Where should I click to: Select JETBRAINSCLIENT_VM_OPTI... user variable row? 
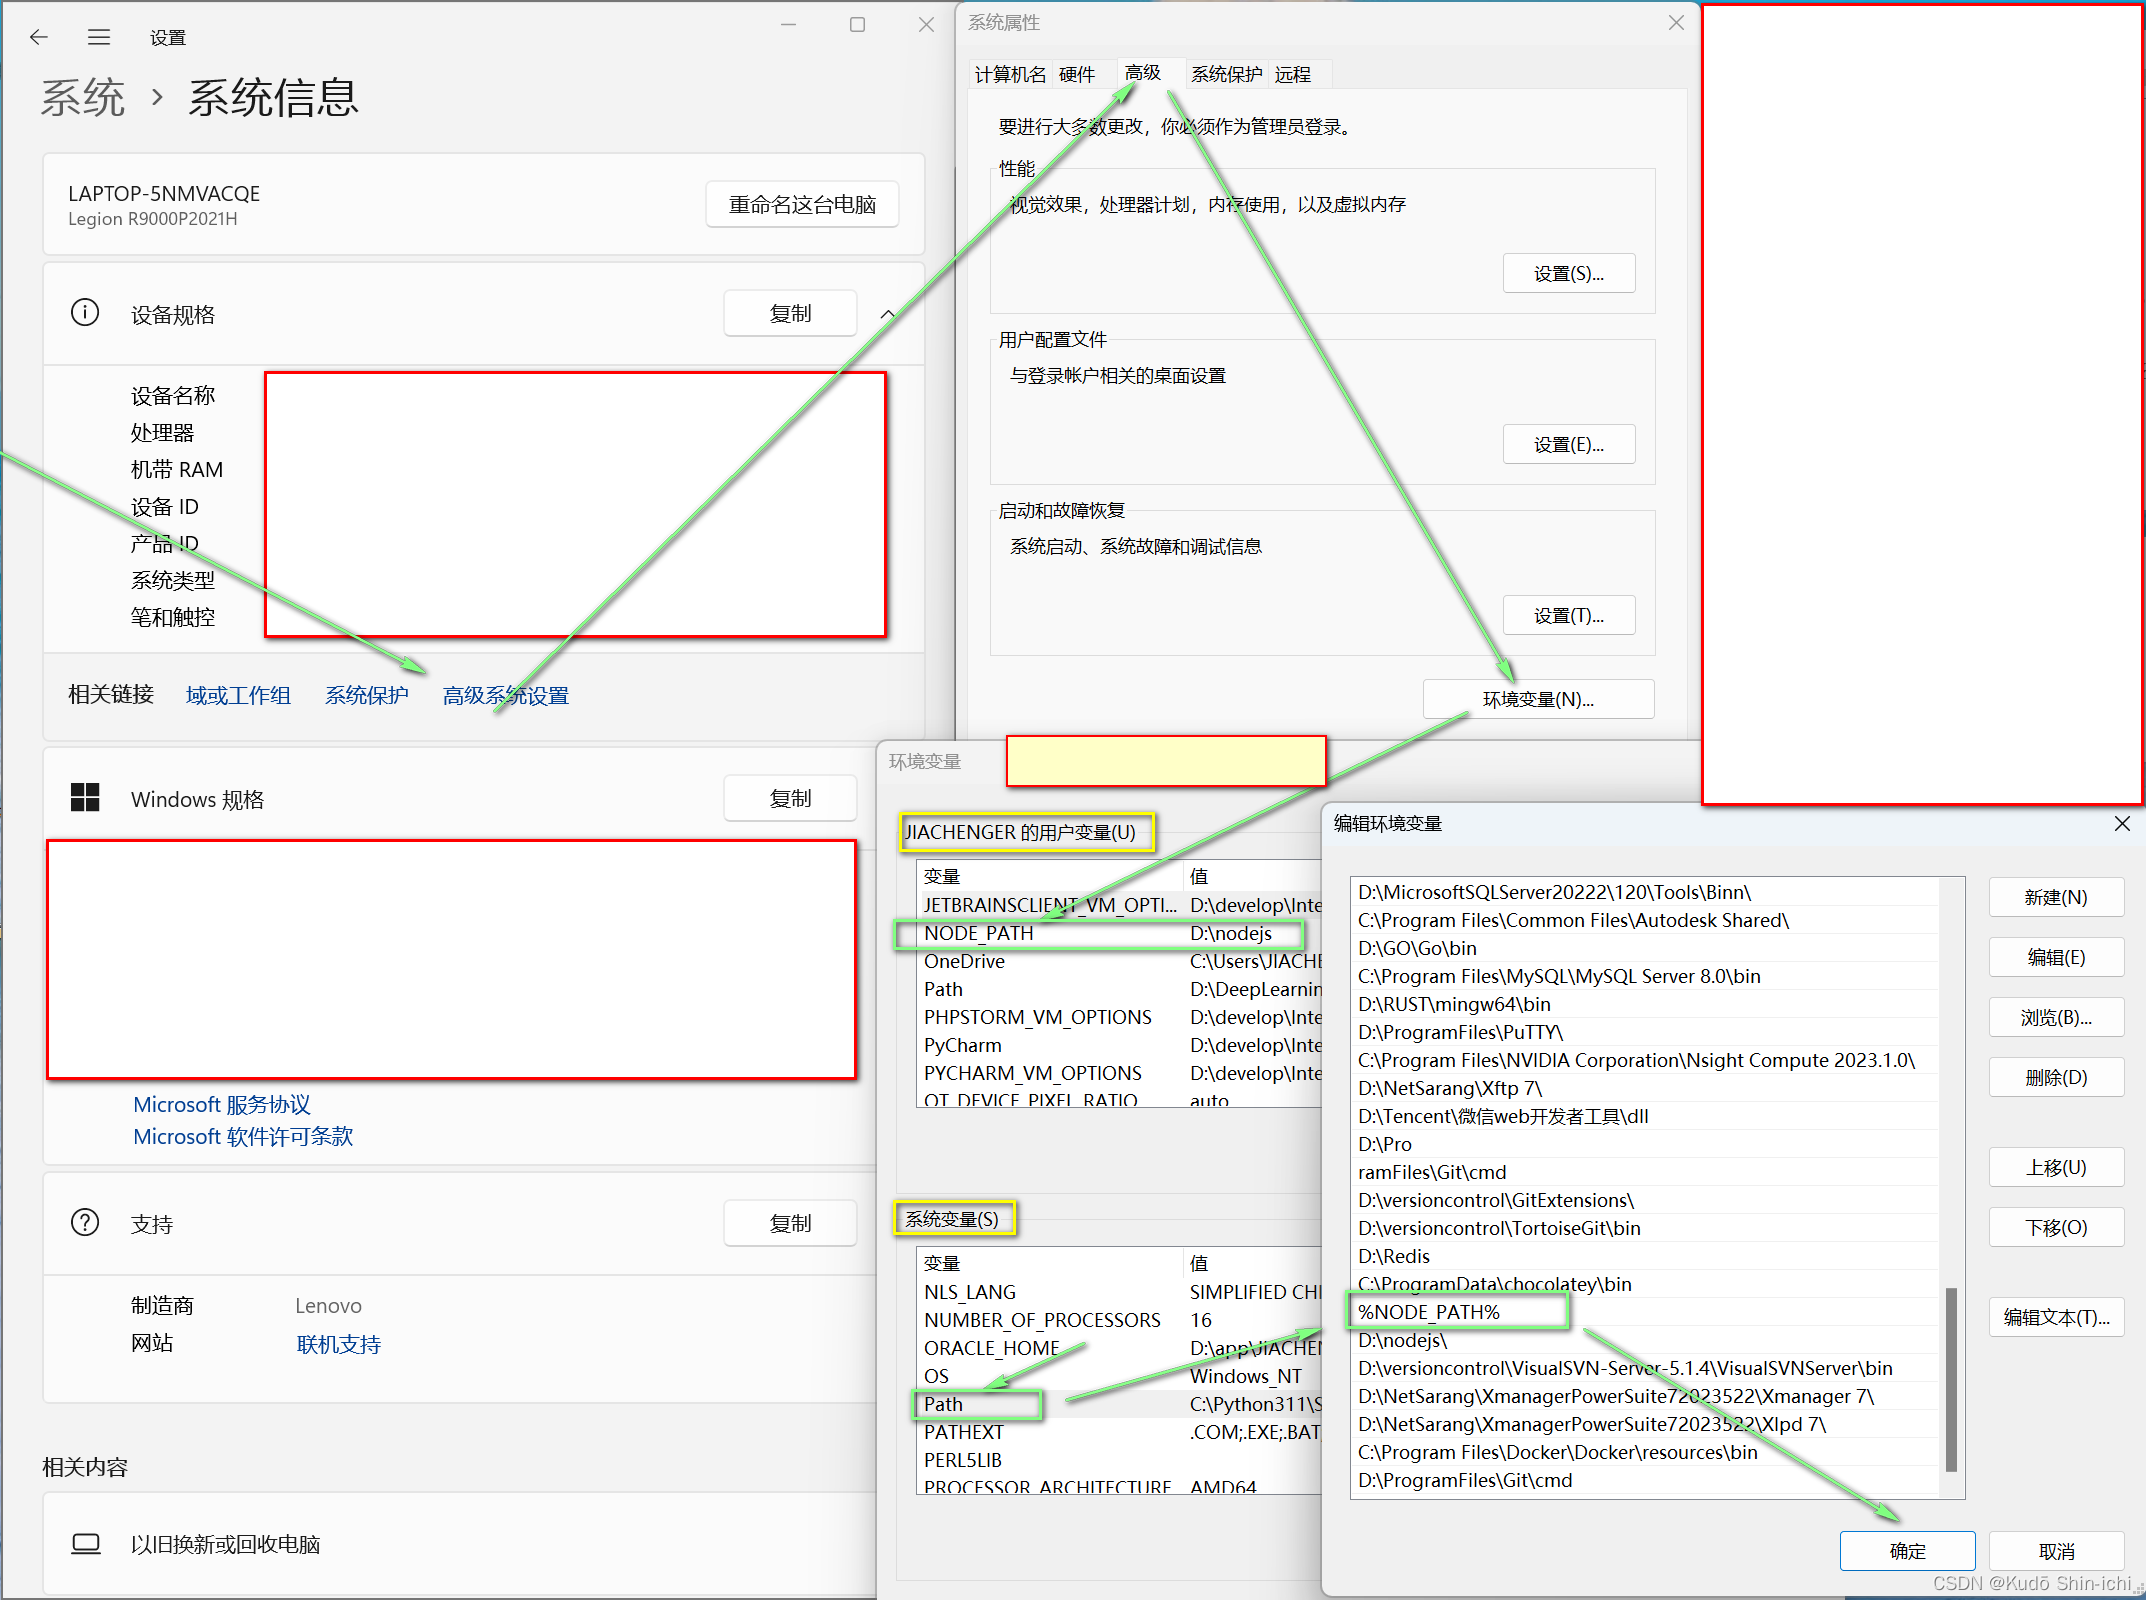click(1119, 905)
